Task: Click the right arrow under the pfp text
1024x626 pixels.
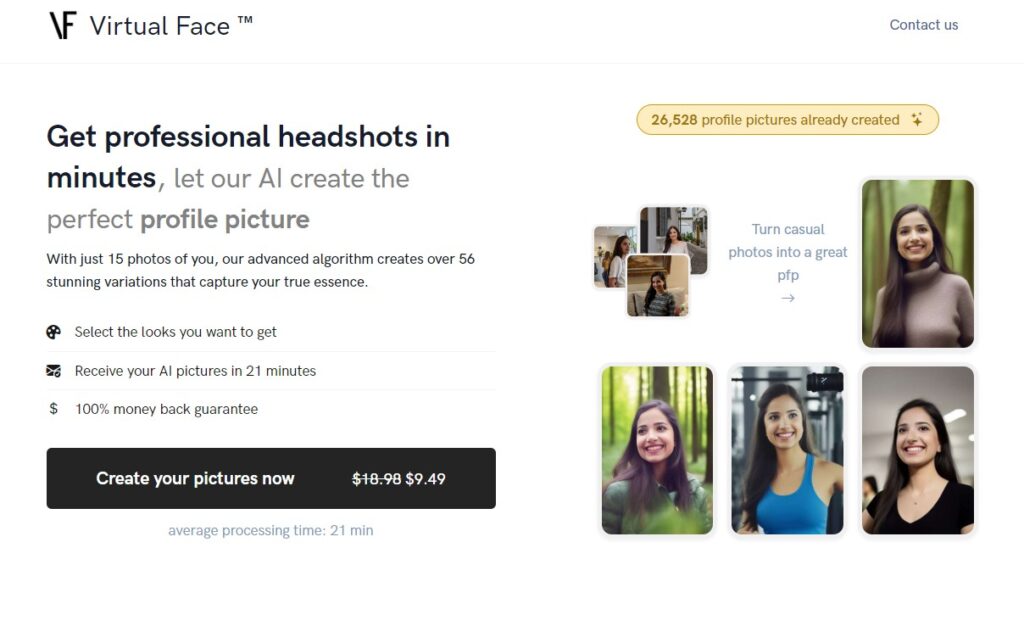Action: tap(788, 298)
